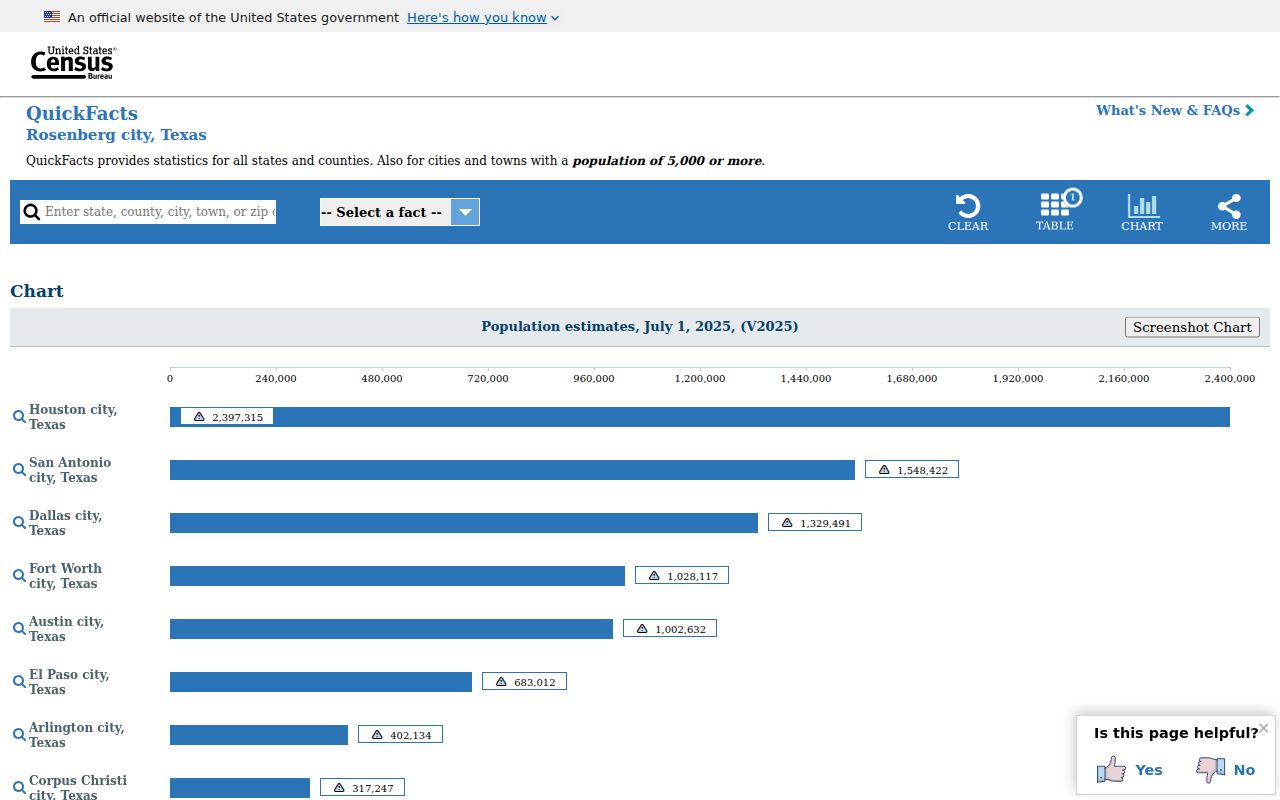This screenshot has width=1280, height=800.
Task: Click the United States Census Bureau logo
Action: 73,63
